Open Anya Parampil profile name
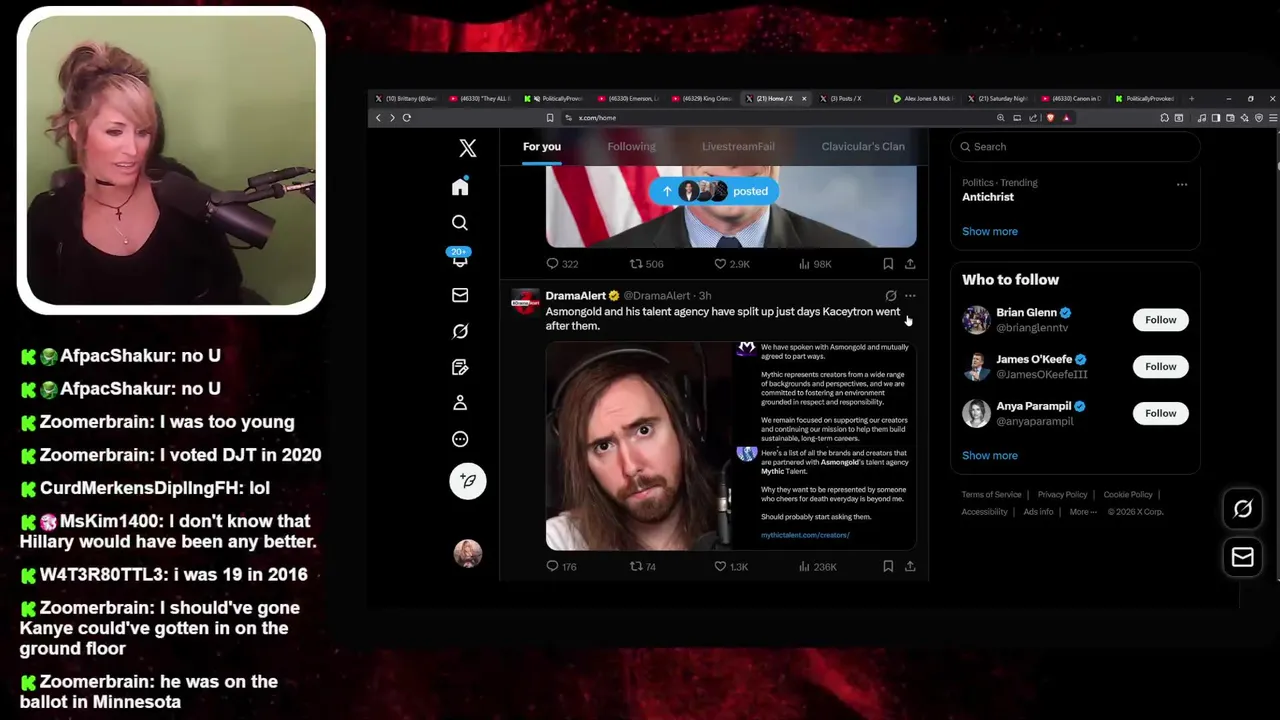1280x720 pixels. [1034, 406]
